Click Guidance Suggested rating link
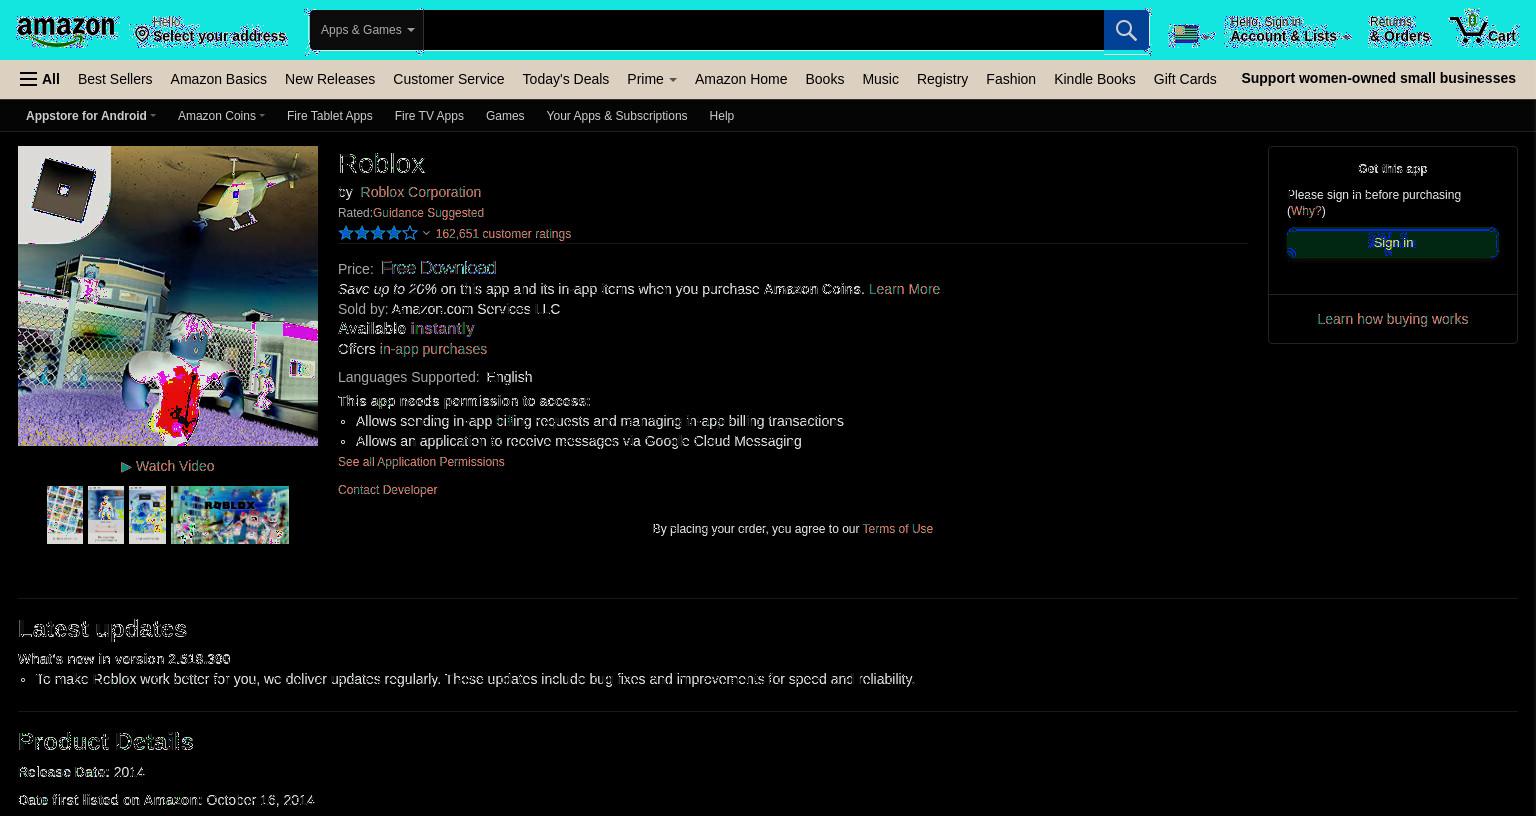The height and width of the screenshot is (816, 1536). point(428,213)
